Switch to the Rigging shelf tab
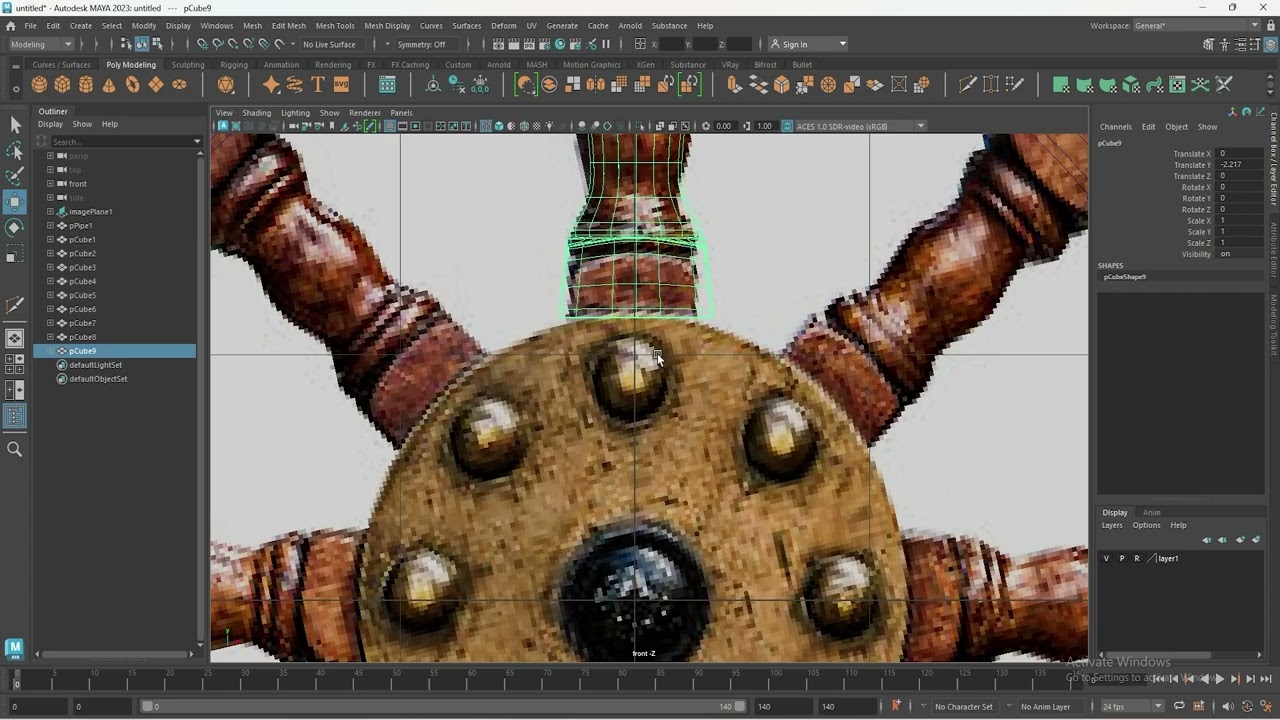The width and height of the screenshot is (1280, 720). [234, 65]
